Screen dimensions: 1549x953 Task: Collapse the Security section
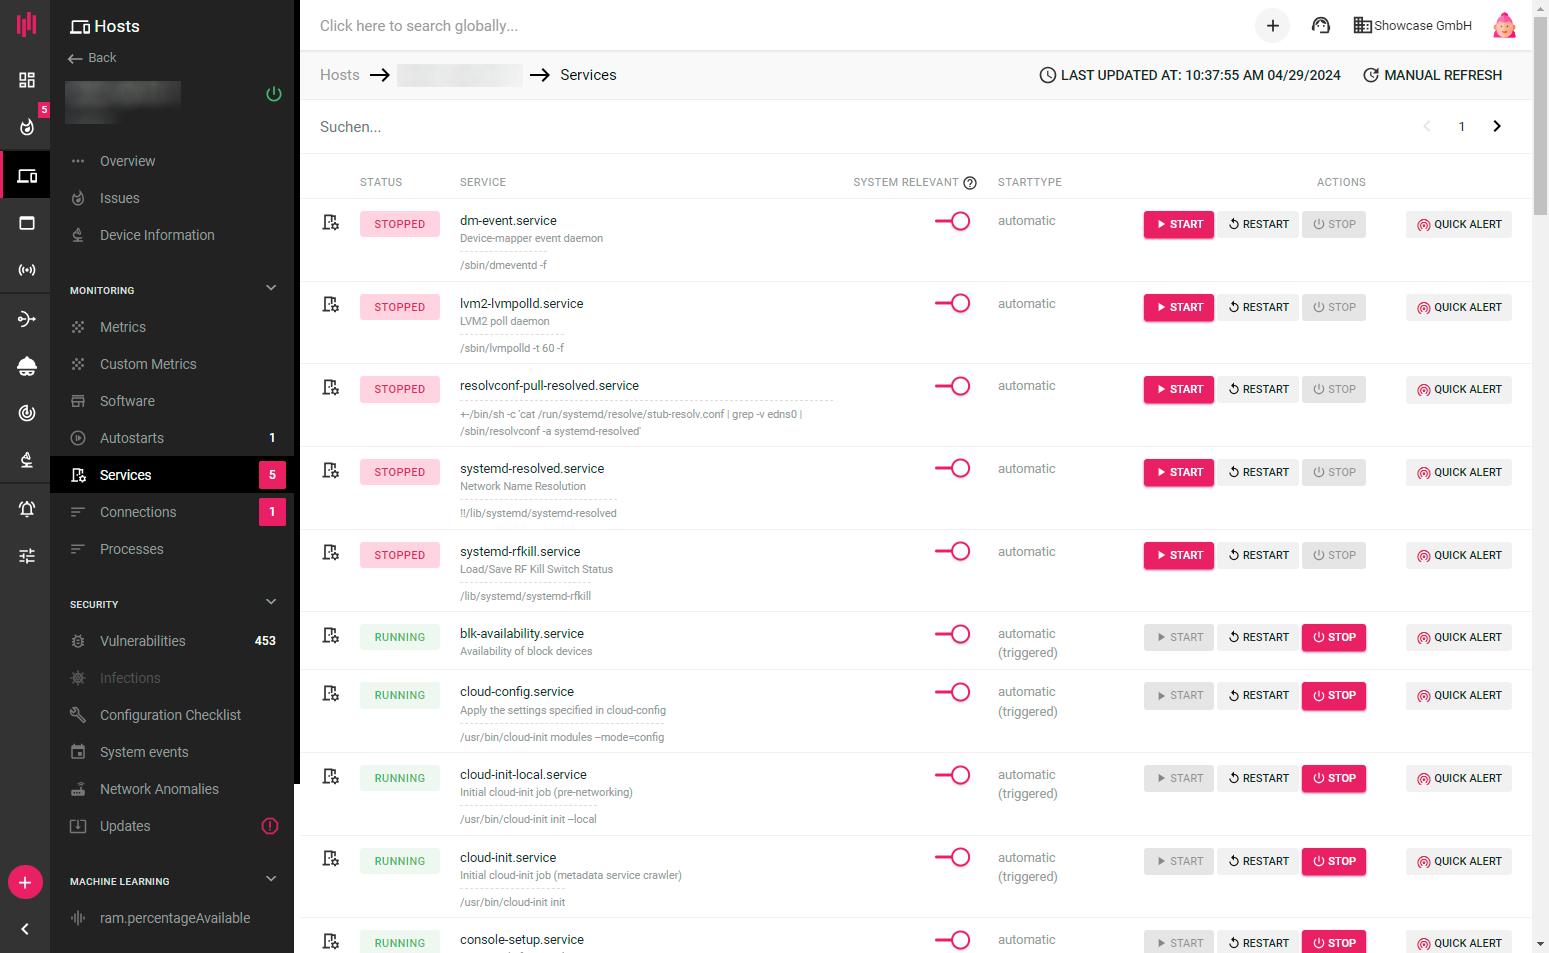click(x=271, y=603)
